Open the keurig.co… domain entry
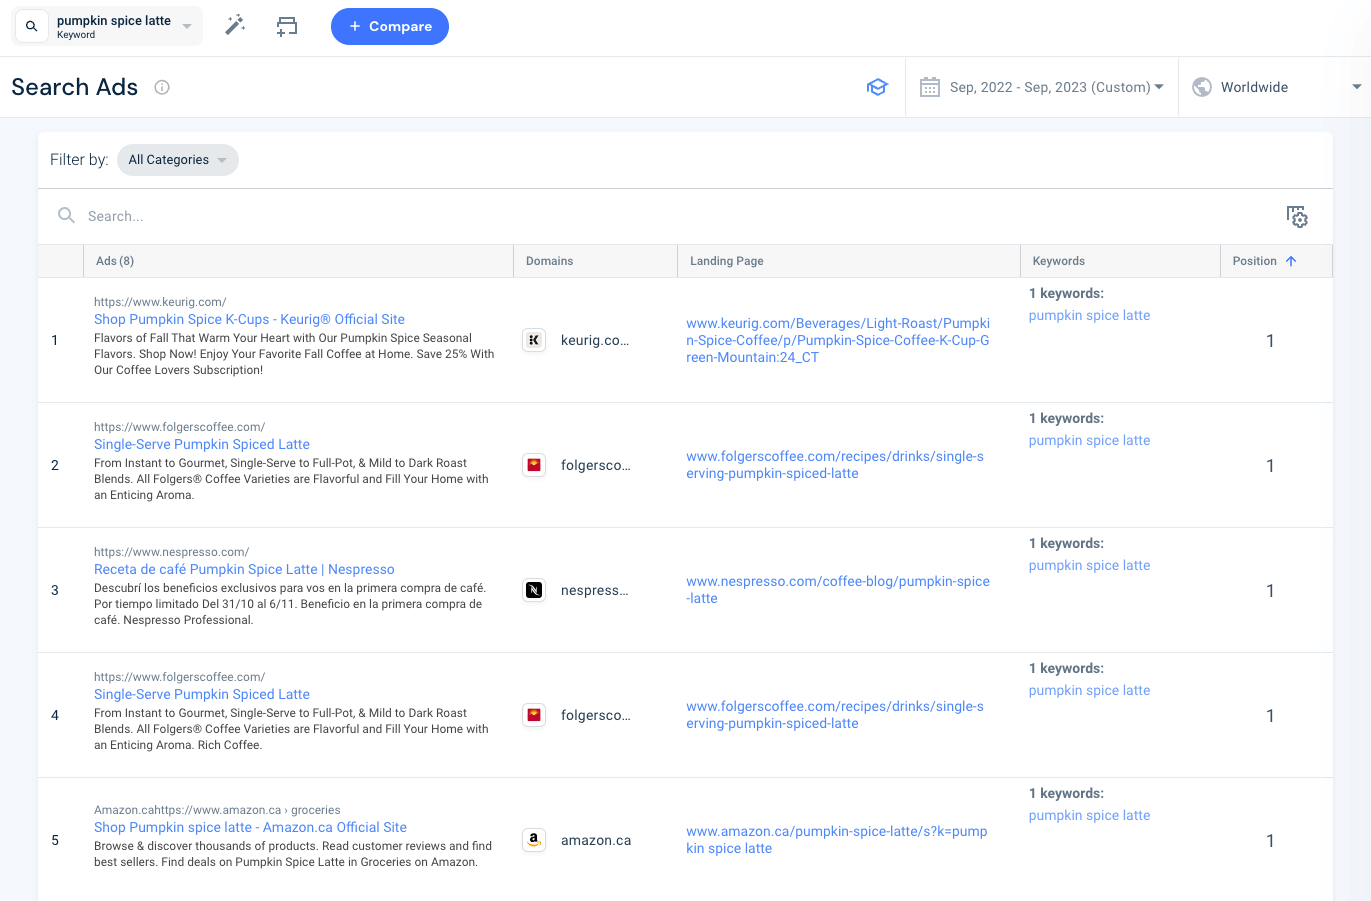Viewport: 1371px width, 901px height. (x=595, y=340)
